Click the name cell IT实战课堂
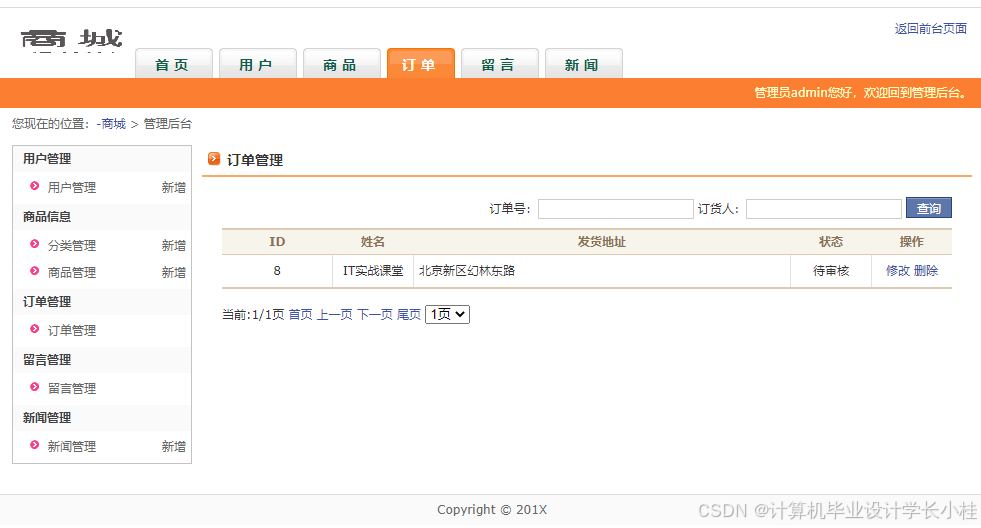Screen dimensions: 981x528 click(x=373, y=271)
